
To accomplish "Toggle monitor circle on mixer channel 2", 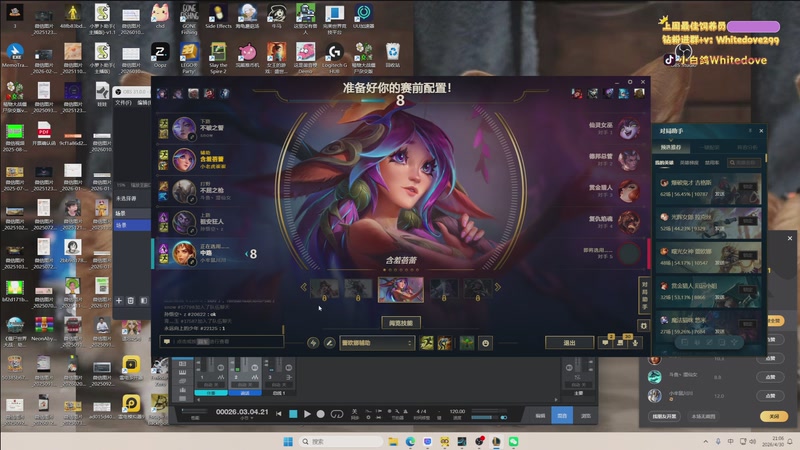I will point(254,367).
